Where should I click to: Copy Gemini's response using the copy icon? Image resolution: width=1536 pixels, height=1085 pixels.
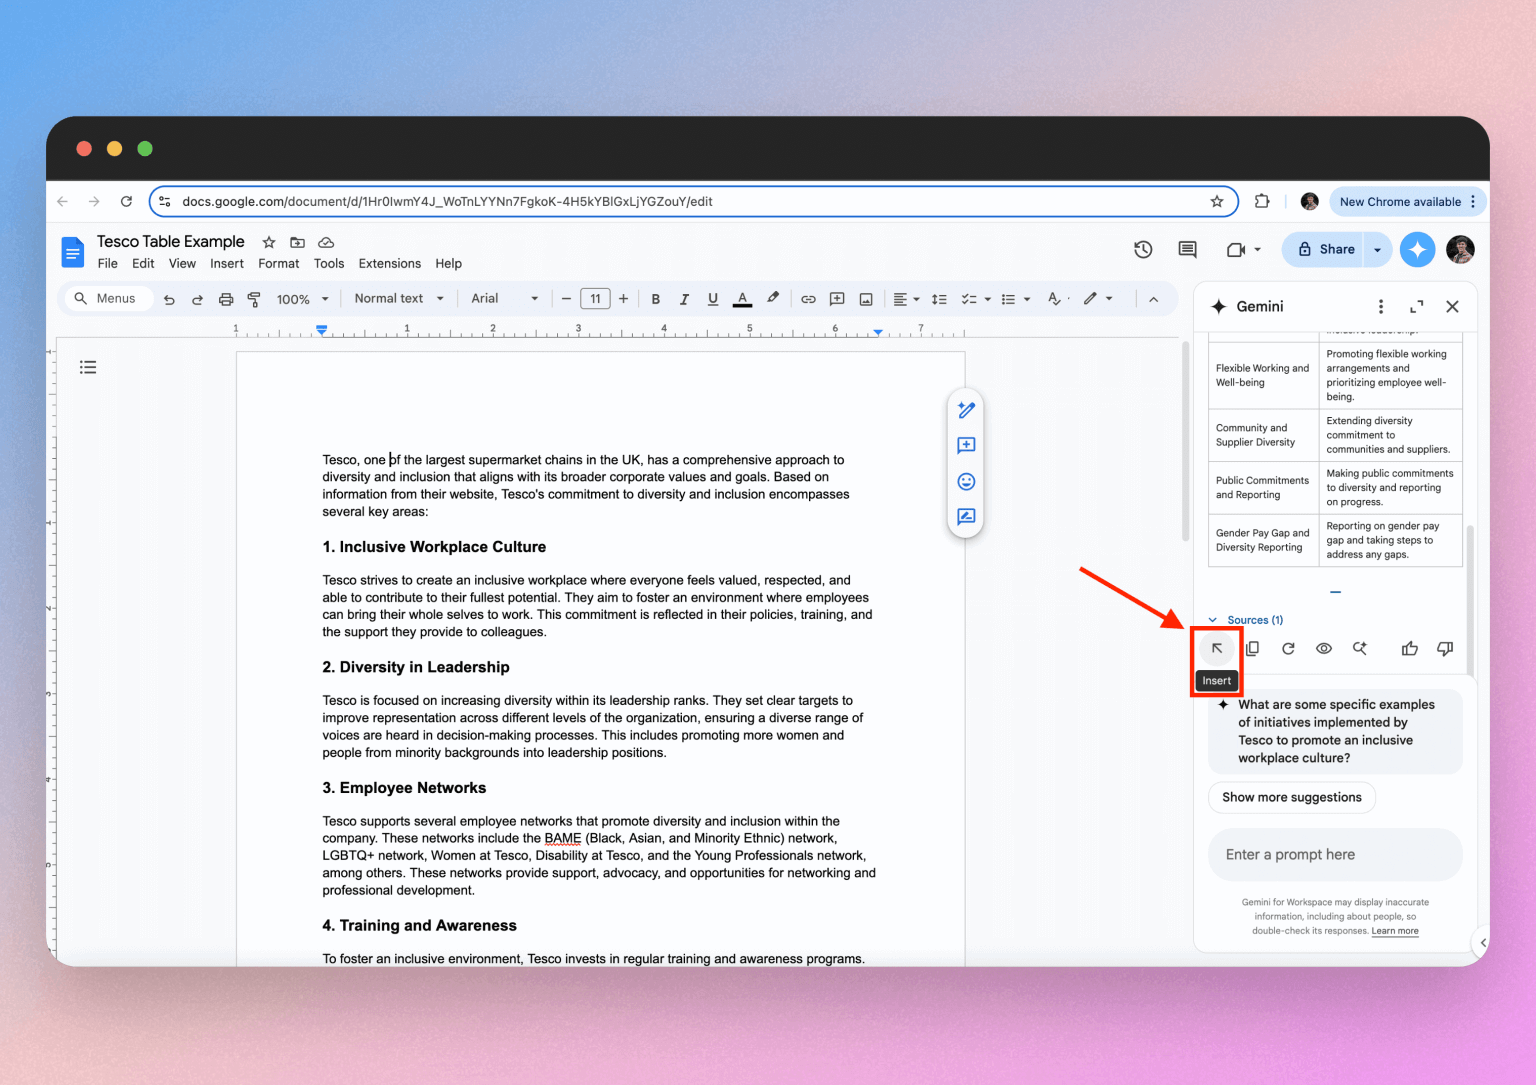coord(1252,648)
